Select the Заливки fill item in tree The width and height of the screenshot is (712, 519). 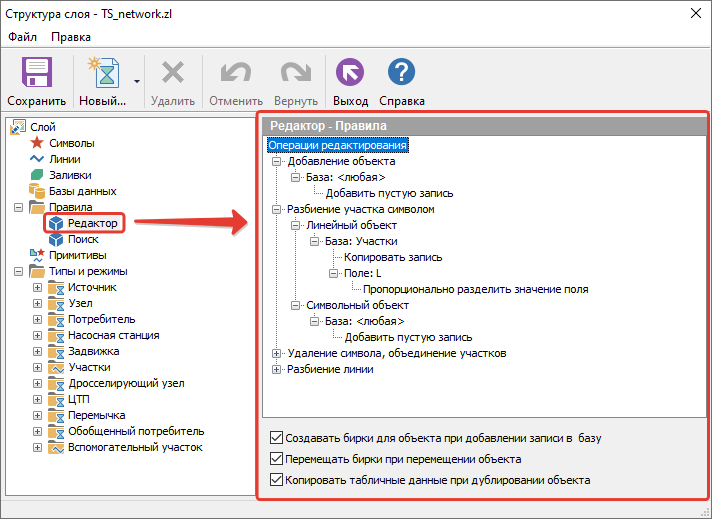[70, 175]
